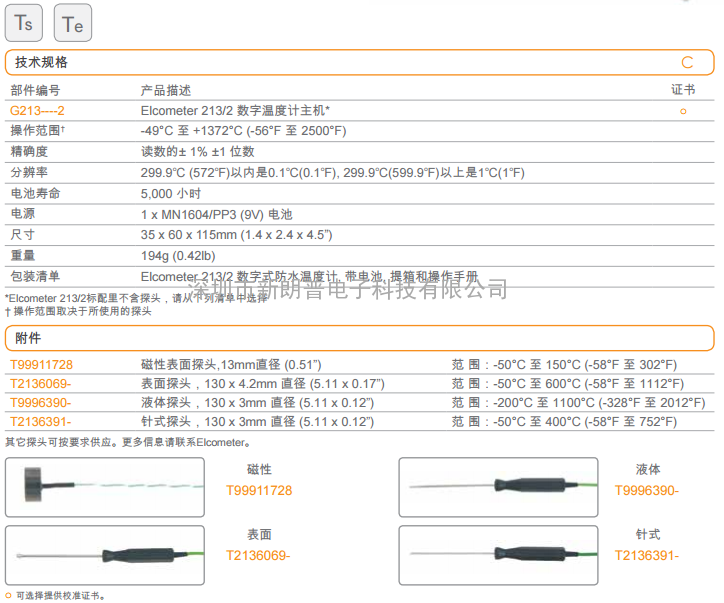Viewport: 724px width, 603px height.
Task: Click the orange circle beside 可选择提供校准证书
Action: point(8,596)
